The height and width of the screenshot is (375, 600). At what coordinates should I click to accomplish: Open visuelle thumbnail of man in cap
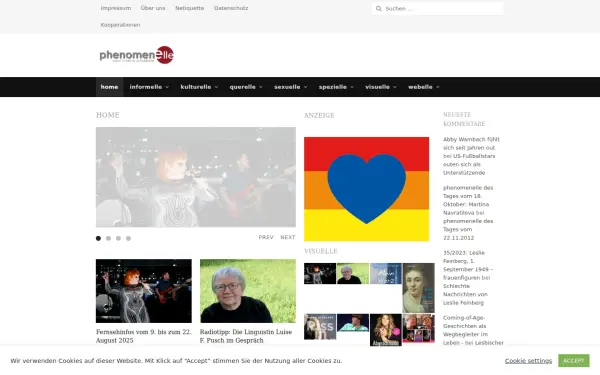353,323
